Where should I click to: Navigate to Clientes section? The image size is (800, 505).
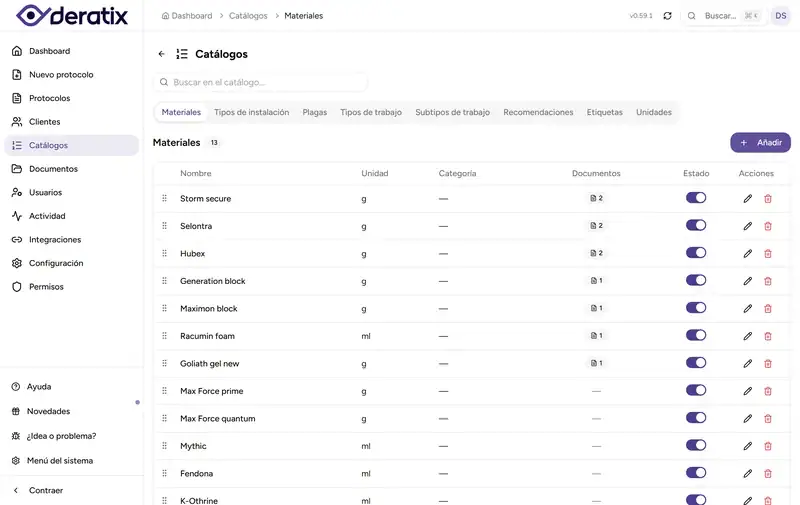click(x=71, y=121)
